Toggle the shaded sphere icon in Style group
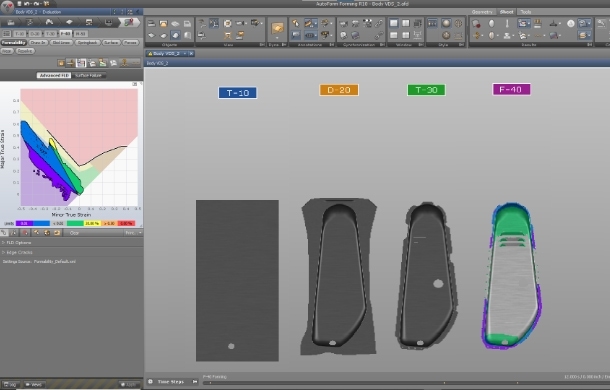This screenshot has height=390, width=610. tap(446, 23)
